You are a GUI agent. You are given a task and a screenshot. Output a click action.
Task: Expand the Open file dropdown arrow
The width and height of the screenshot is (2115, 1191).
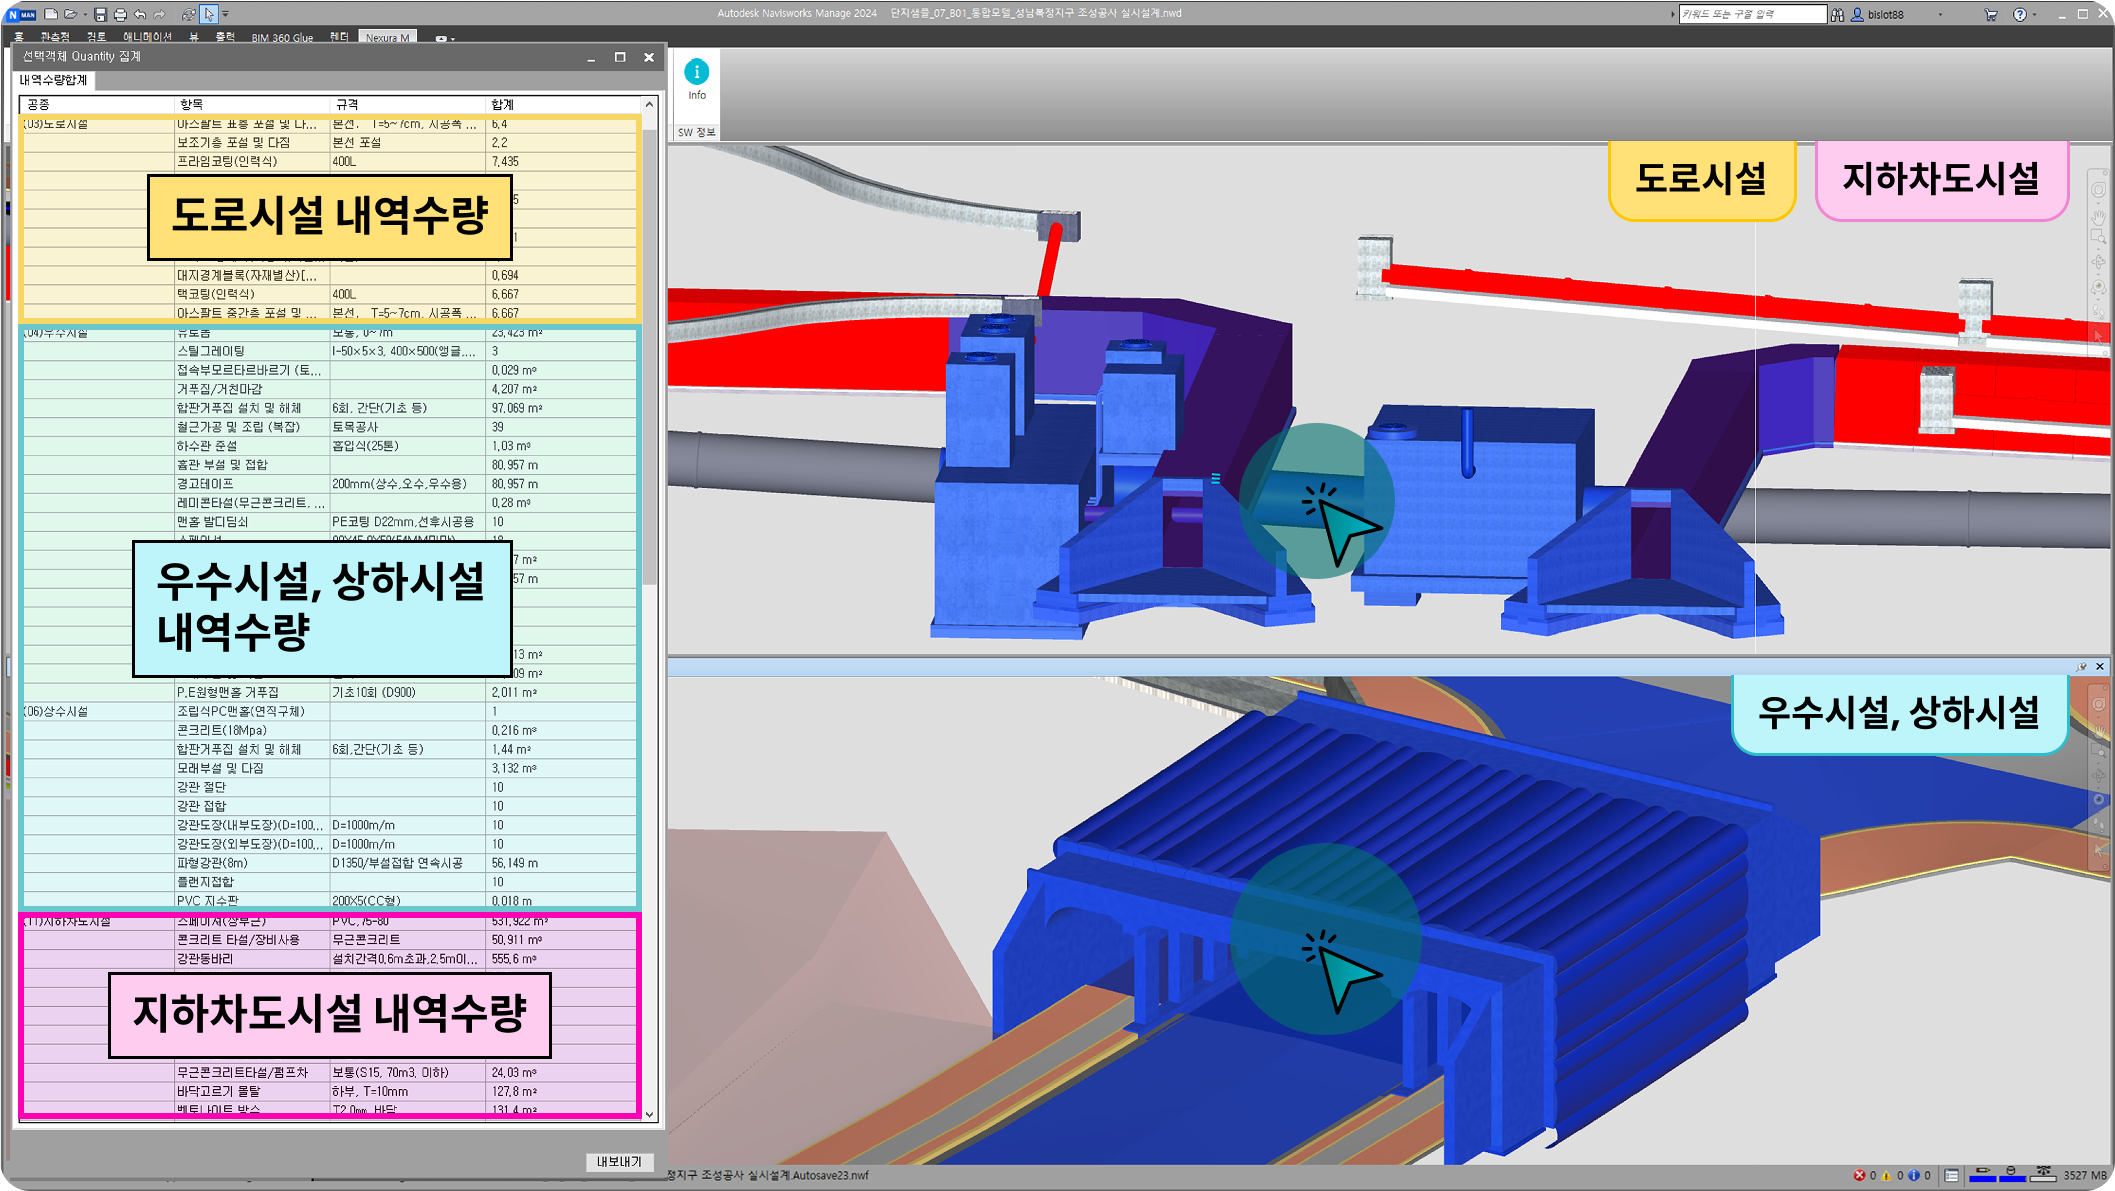coord(84,14)
